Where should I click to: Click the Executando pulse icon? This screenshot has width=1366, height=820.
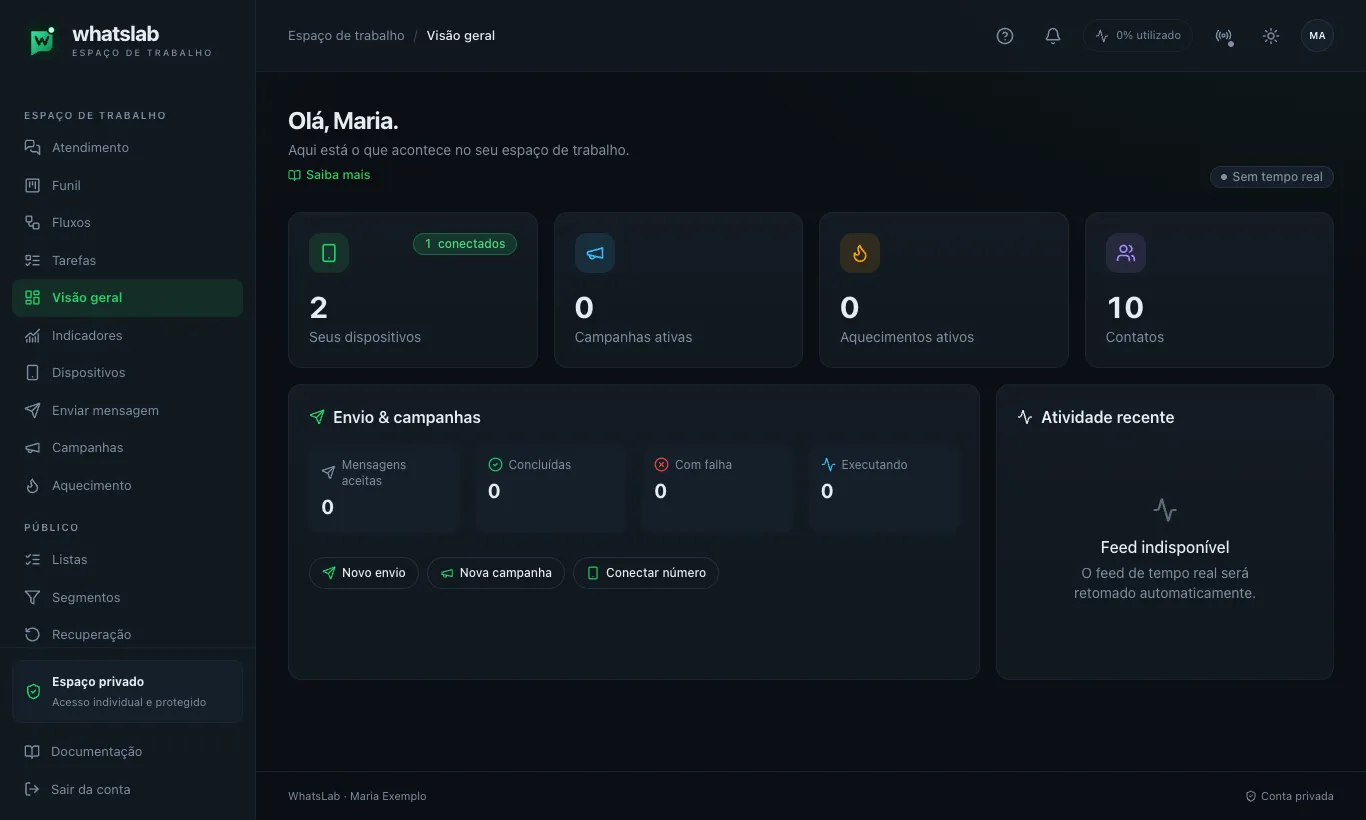coord(828,465)
